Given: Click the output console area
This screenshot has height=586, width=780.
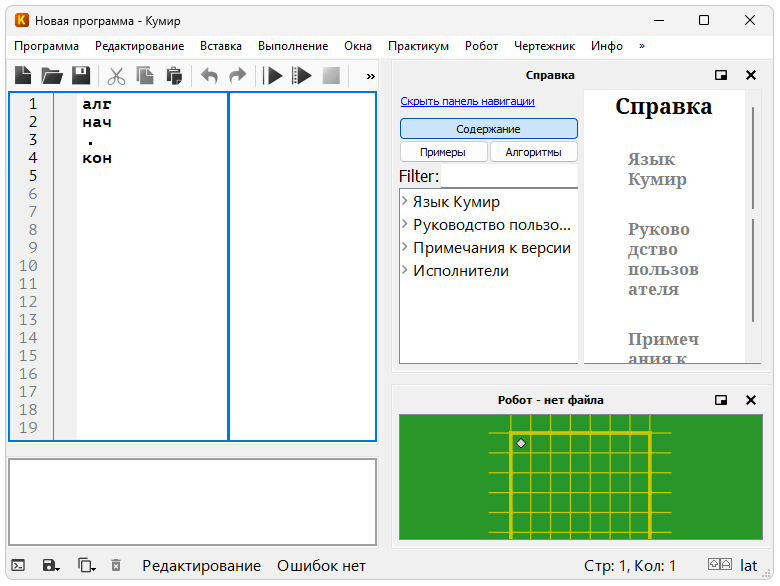Looking at the screenshot, I should pyautogui.click(x=193, y=502).
